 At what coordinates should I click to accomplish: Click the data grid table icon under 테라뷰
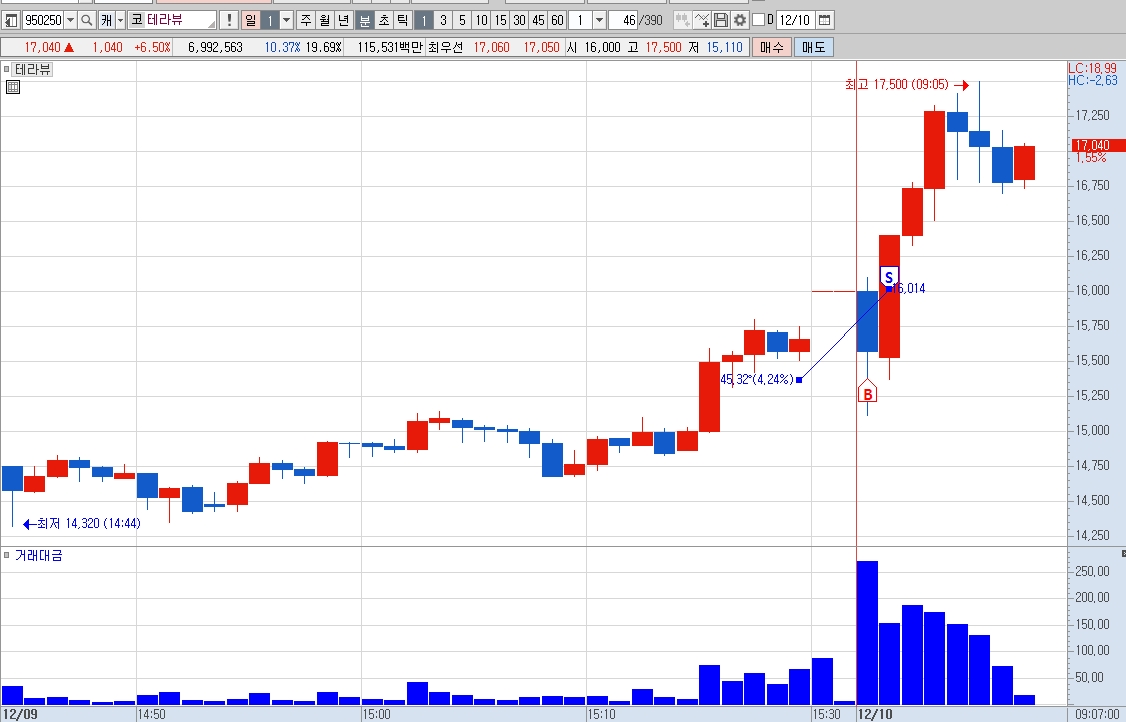click(x=12, y=88)
